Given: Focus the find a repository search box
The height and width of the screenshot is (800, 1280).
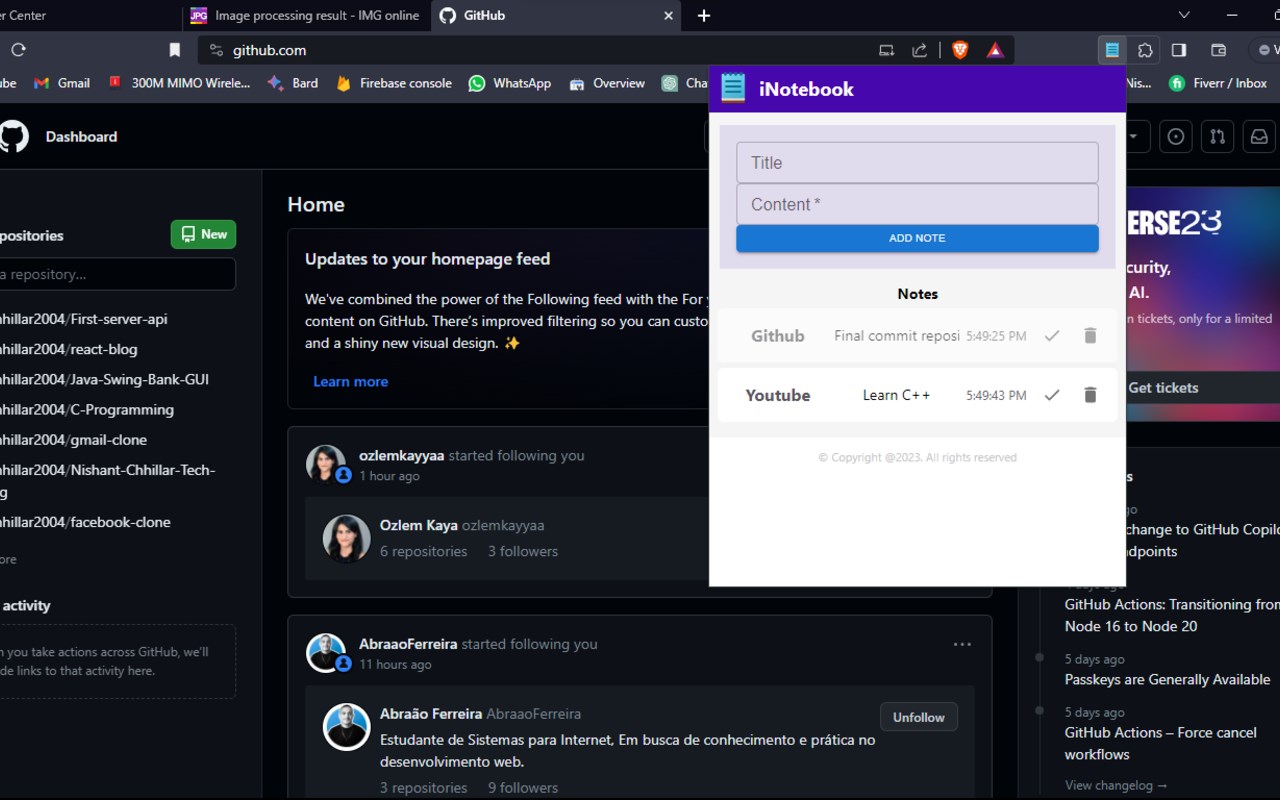Looking at the screenshot, I should pyautogui.click(x=117, y=274).
